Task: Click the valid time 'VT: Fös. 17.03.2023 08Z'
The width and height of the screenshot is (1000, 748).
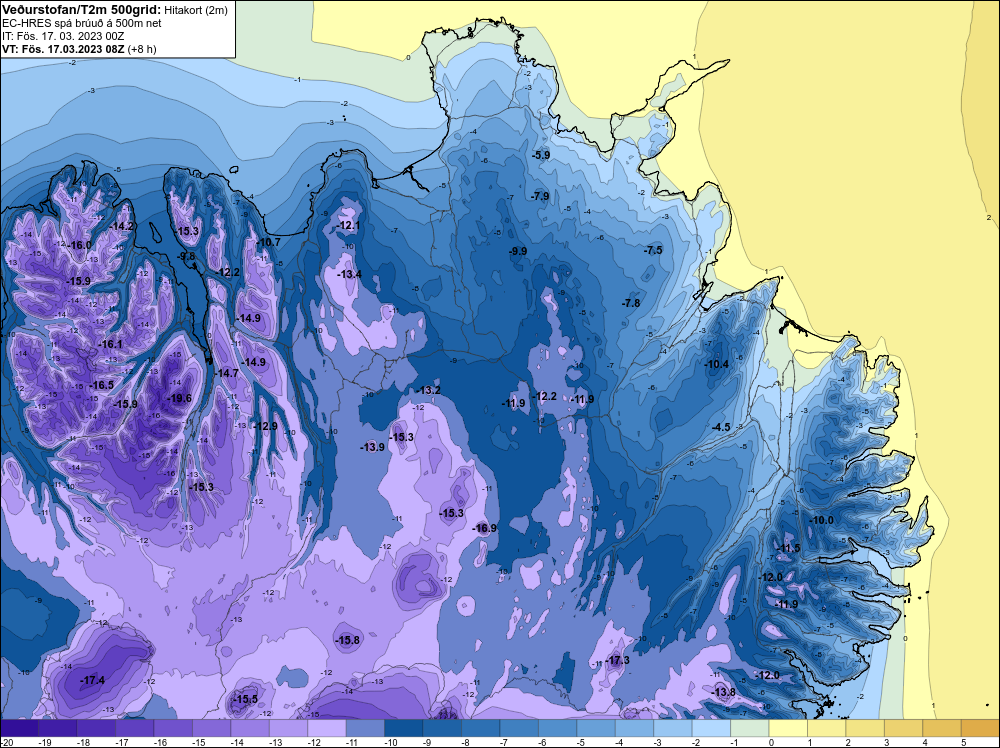Action: [x=63, y=48]
